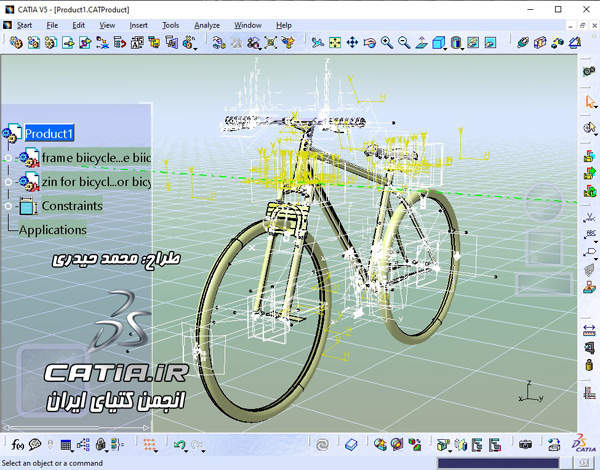Expand the frame biicycle tree node
600x470 pixels.
[x=8, y=158]
